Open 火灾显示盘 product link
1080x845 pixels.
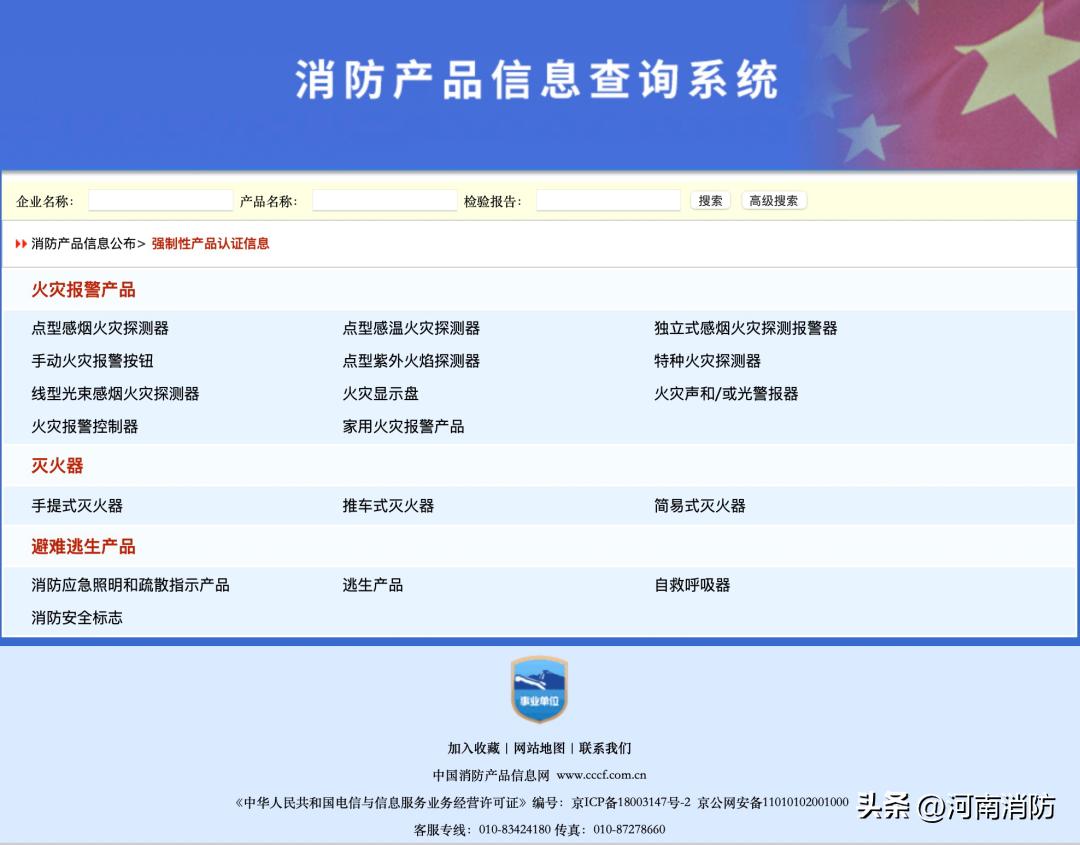click(378, 394)
